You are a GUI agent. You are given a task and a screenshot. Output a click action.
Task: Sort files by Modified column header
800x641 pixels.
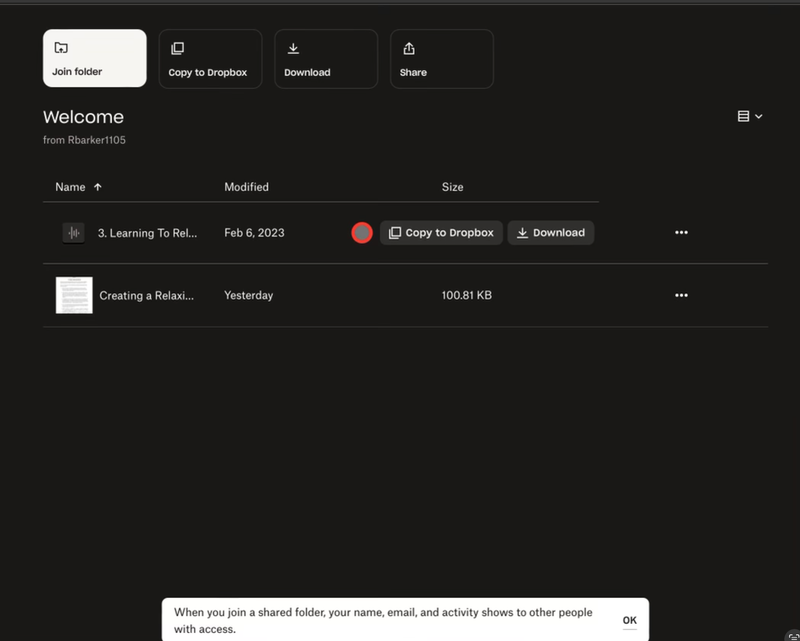(246, 187)
